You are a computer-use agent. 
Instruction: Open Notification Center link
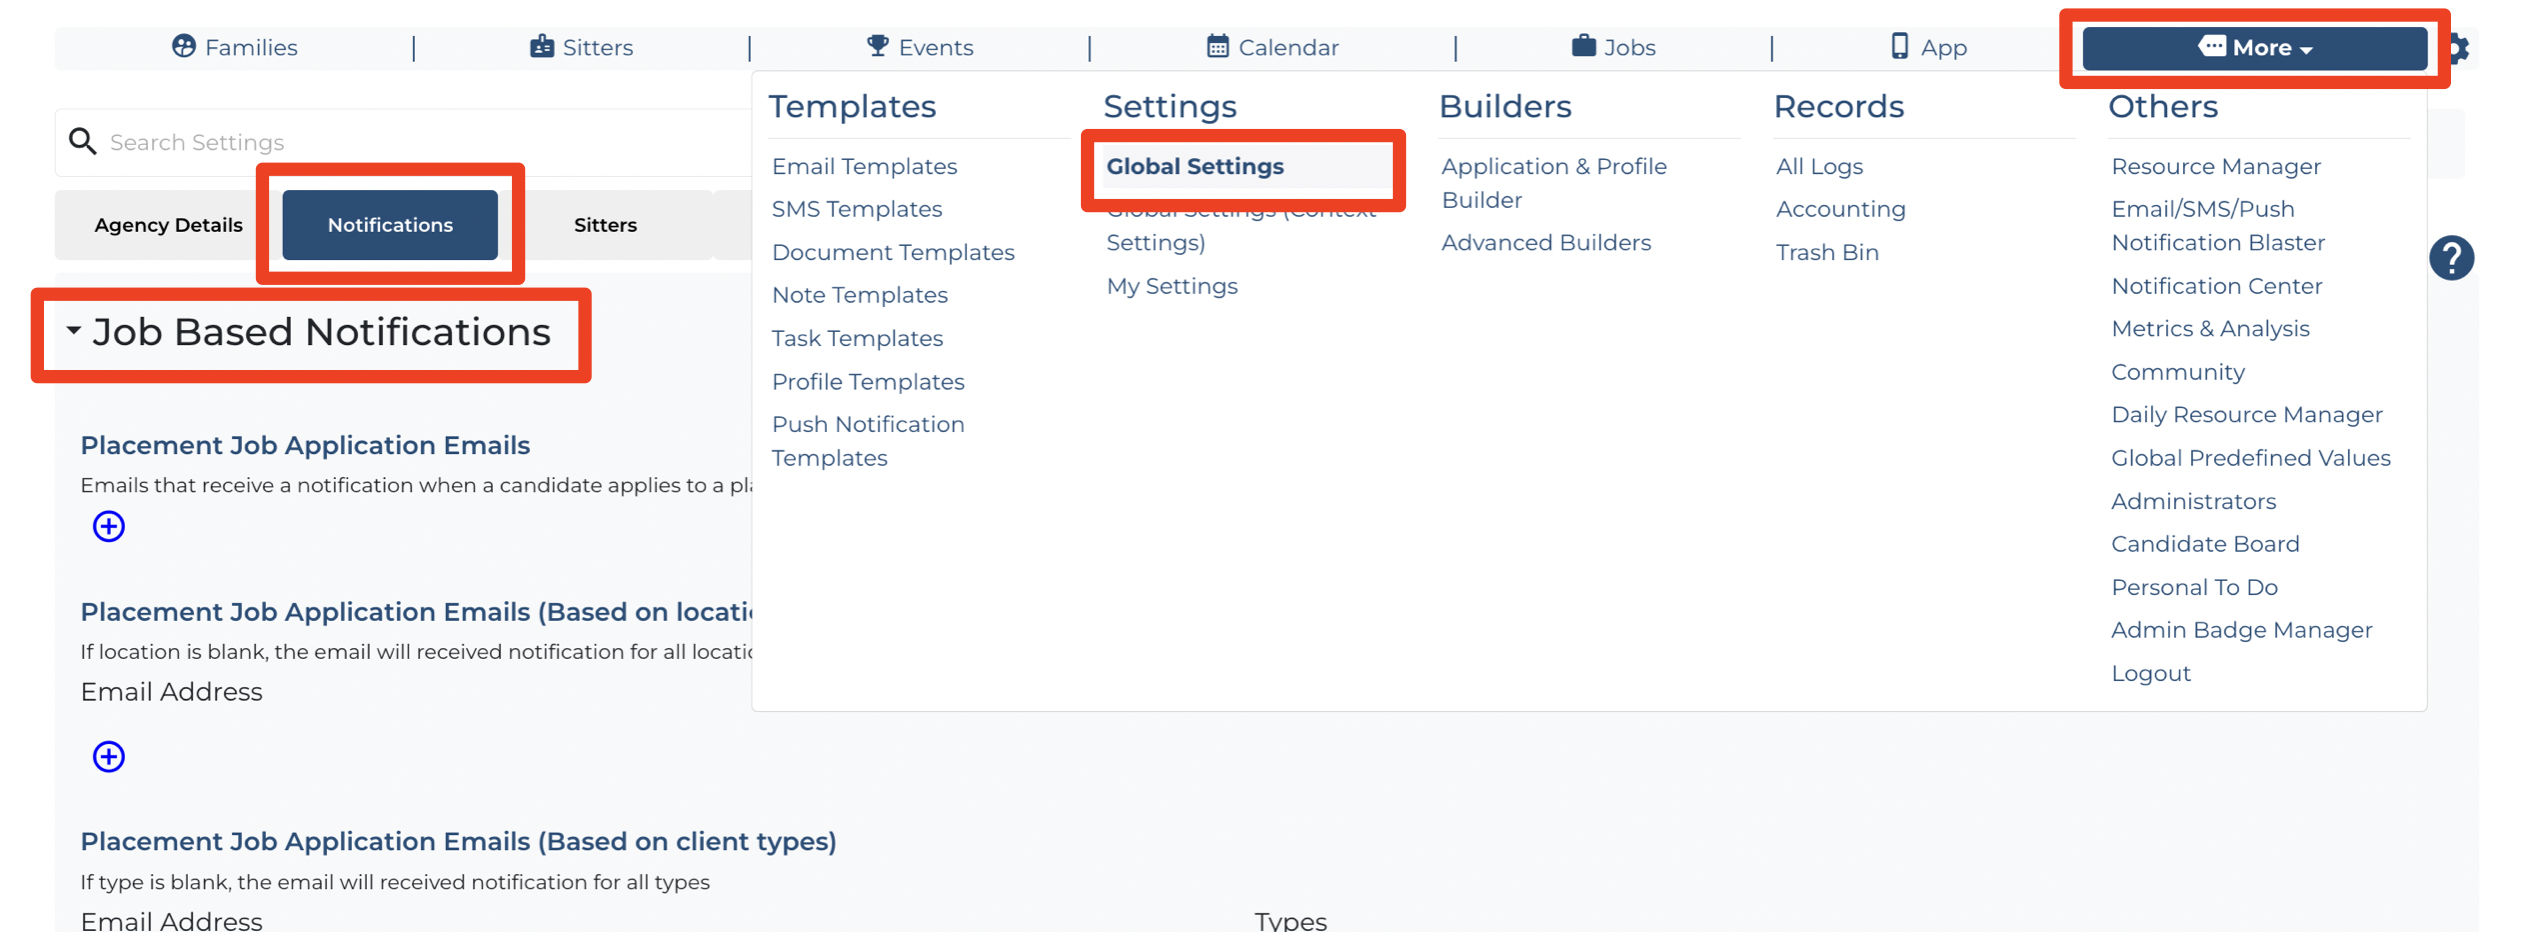click(2216, 286)
